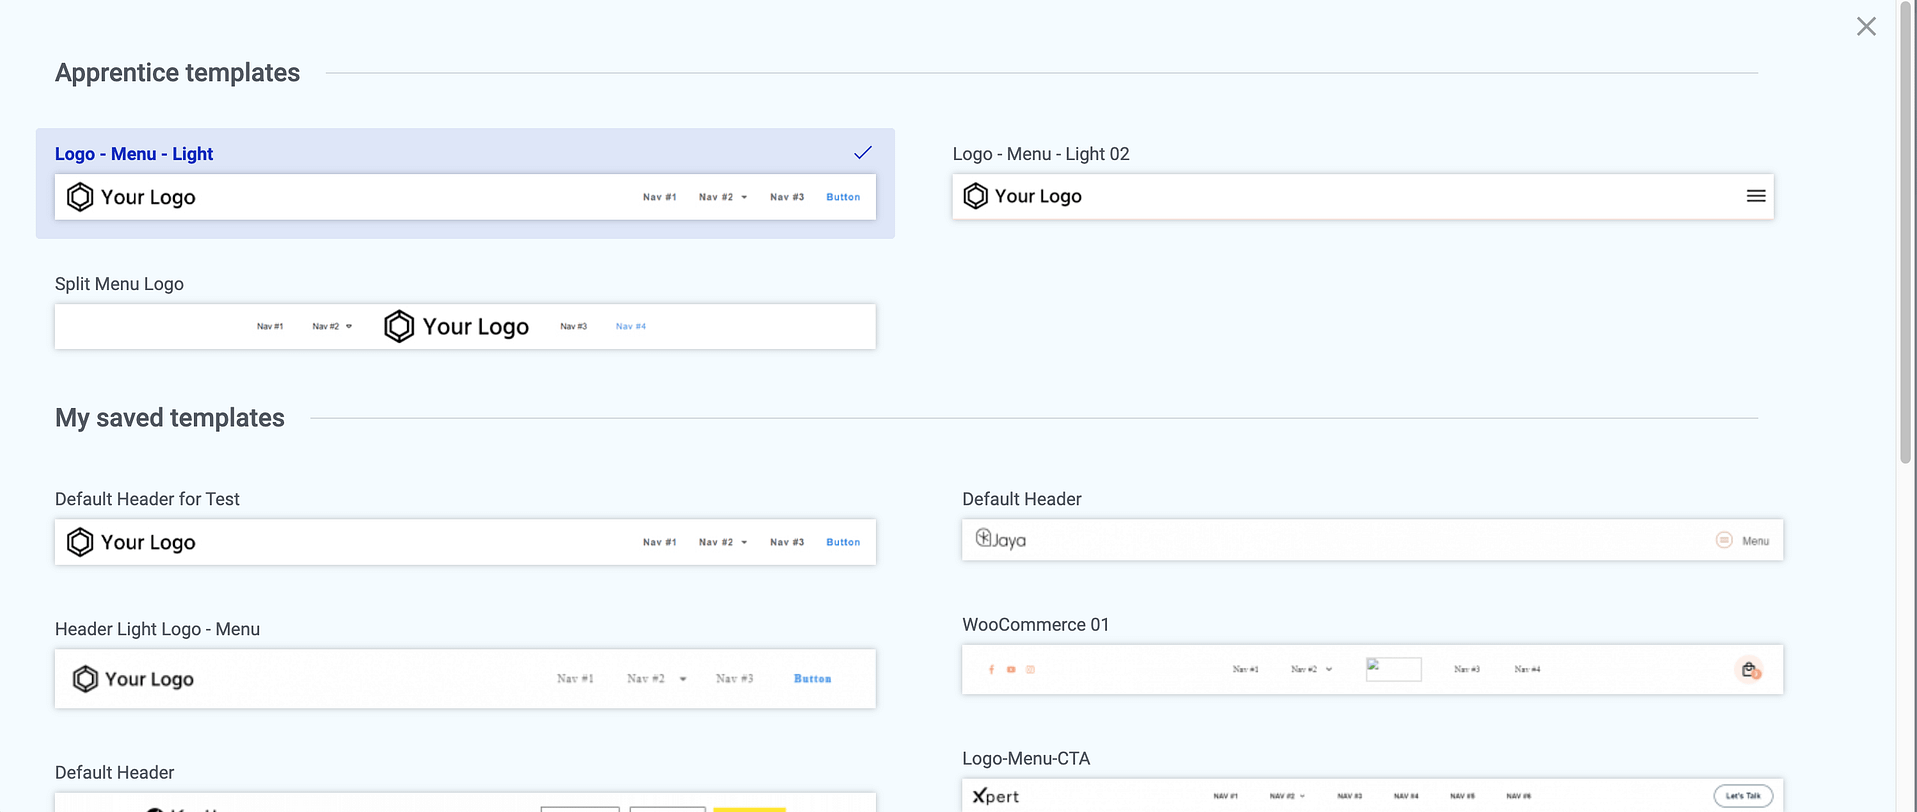Click Nav #2 dropdown arrow in Split Menu Logo
Screen dimensions: 1917x812
click(x=349, y=326)
